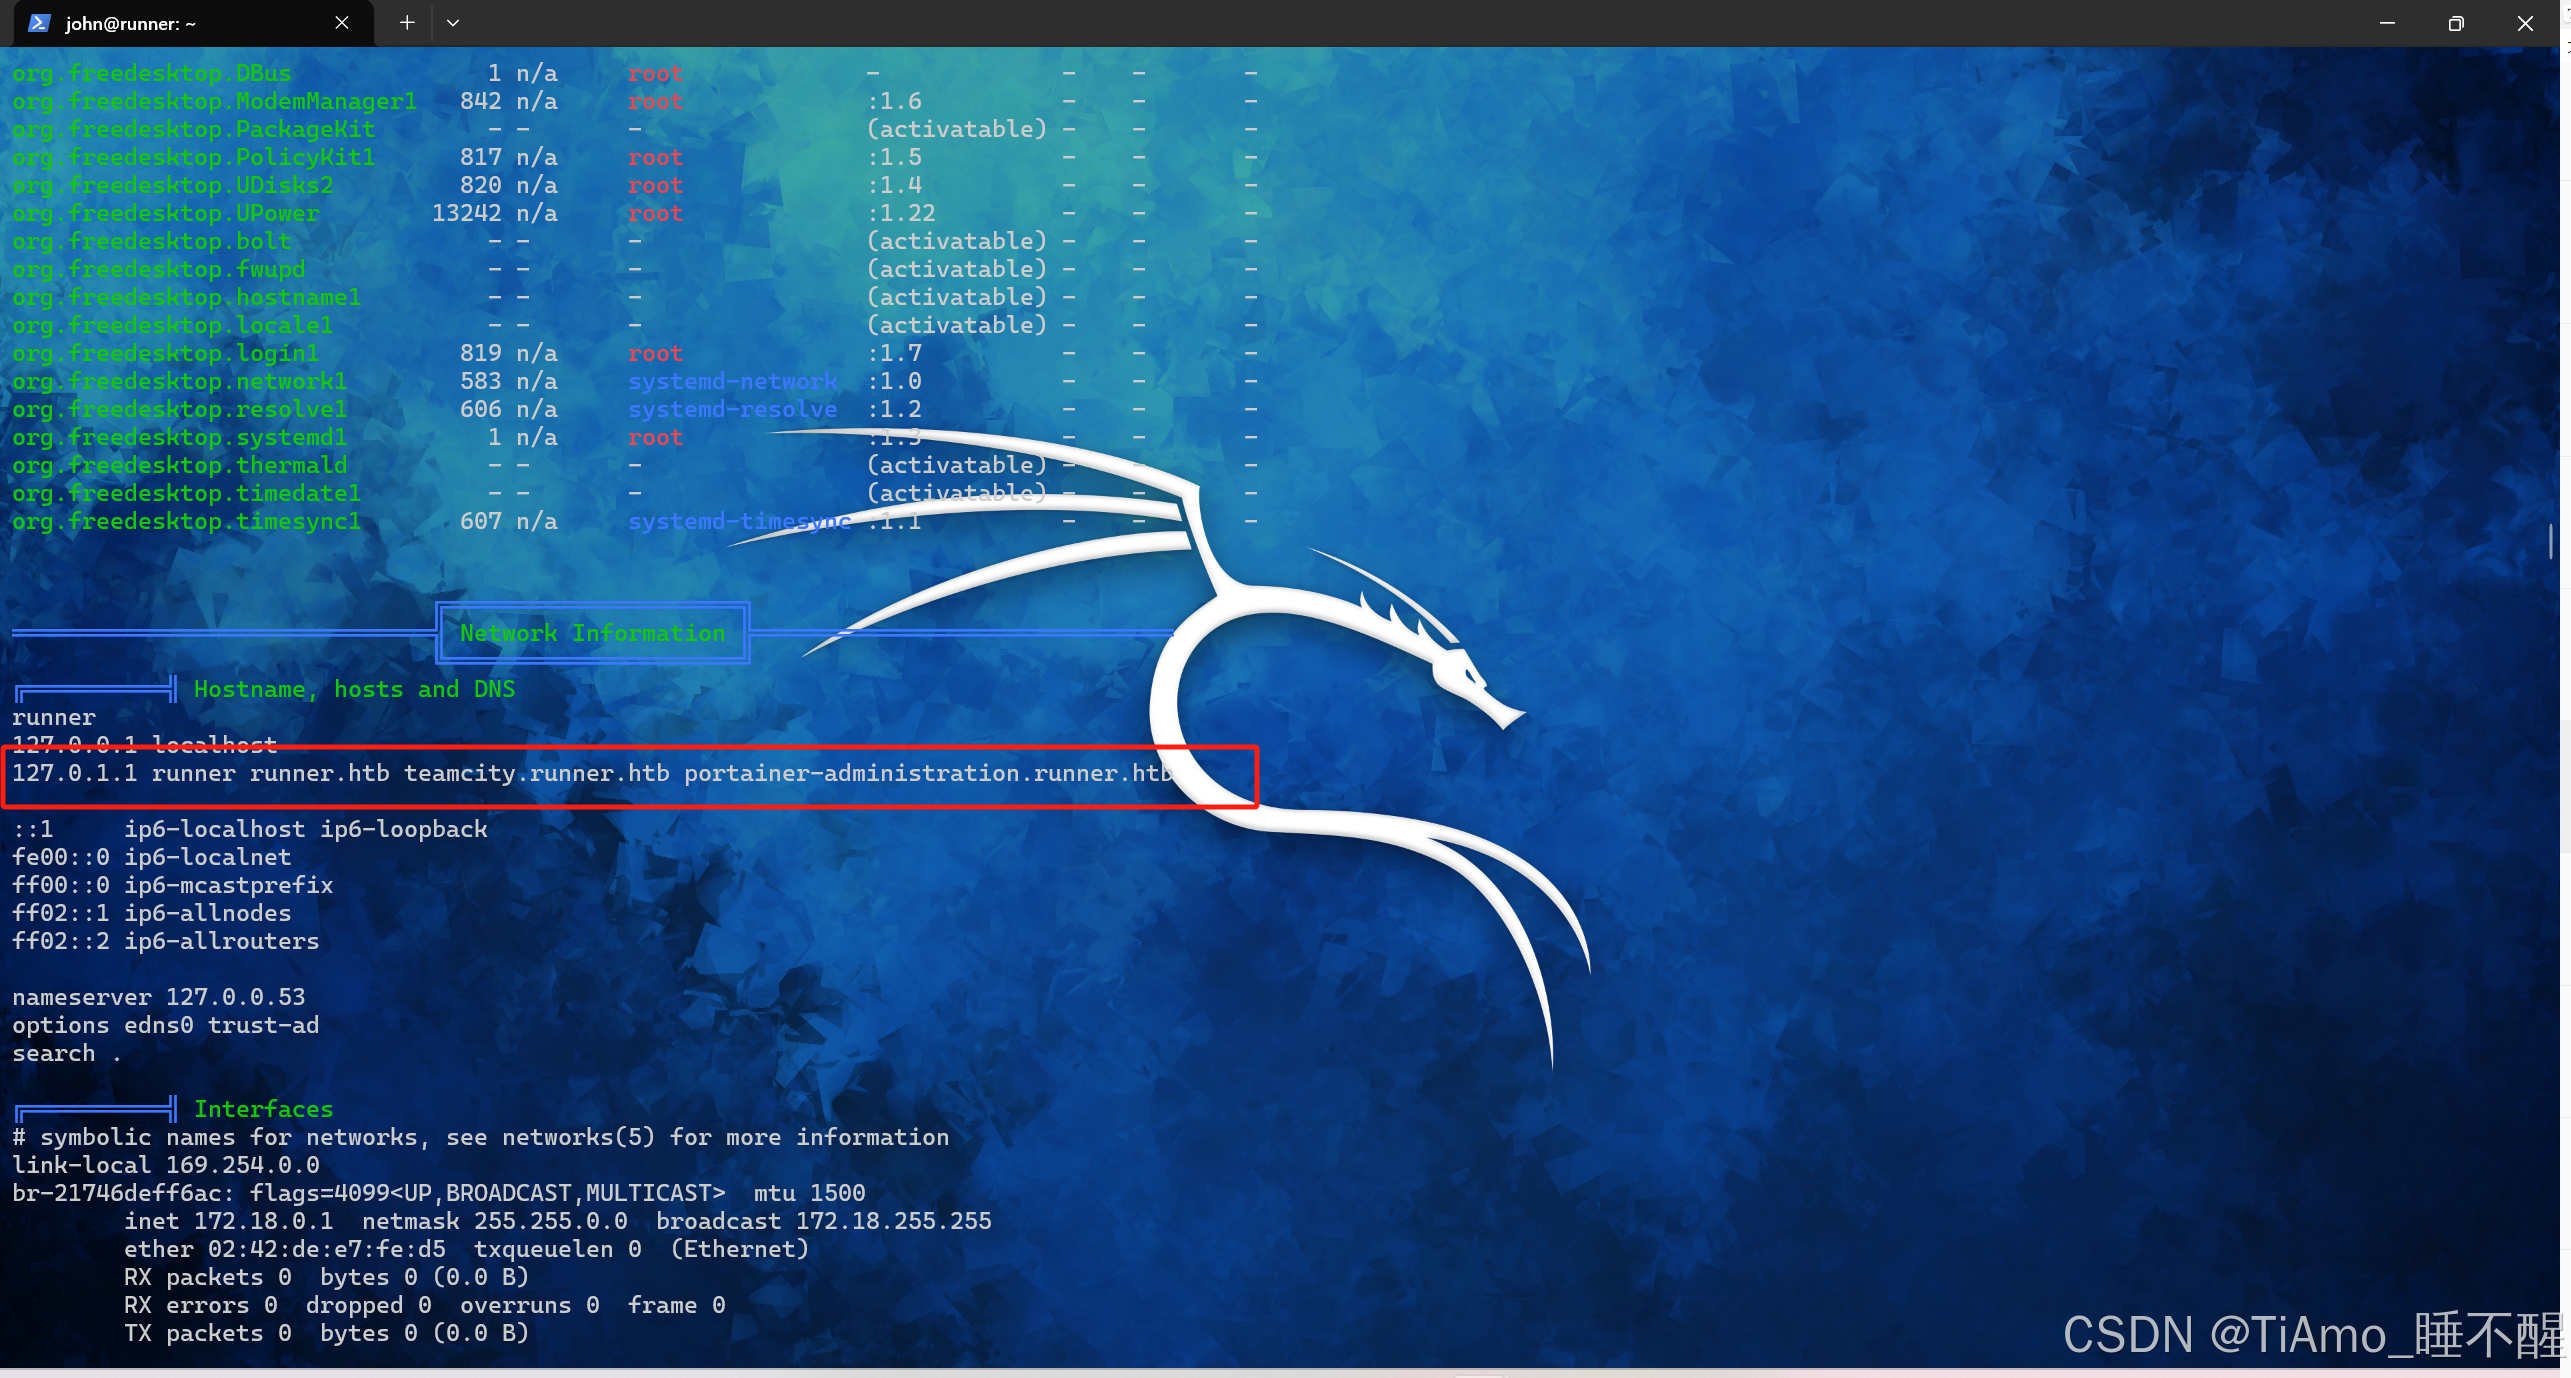Click 'netmask 255.255.0.0' value
The image size is (2571, 1378).
pos(495,1221)
